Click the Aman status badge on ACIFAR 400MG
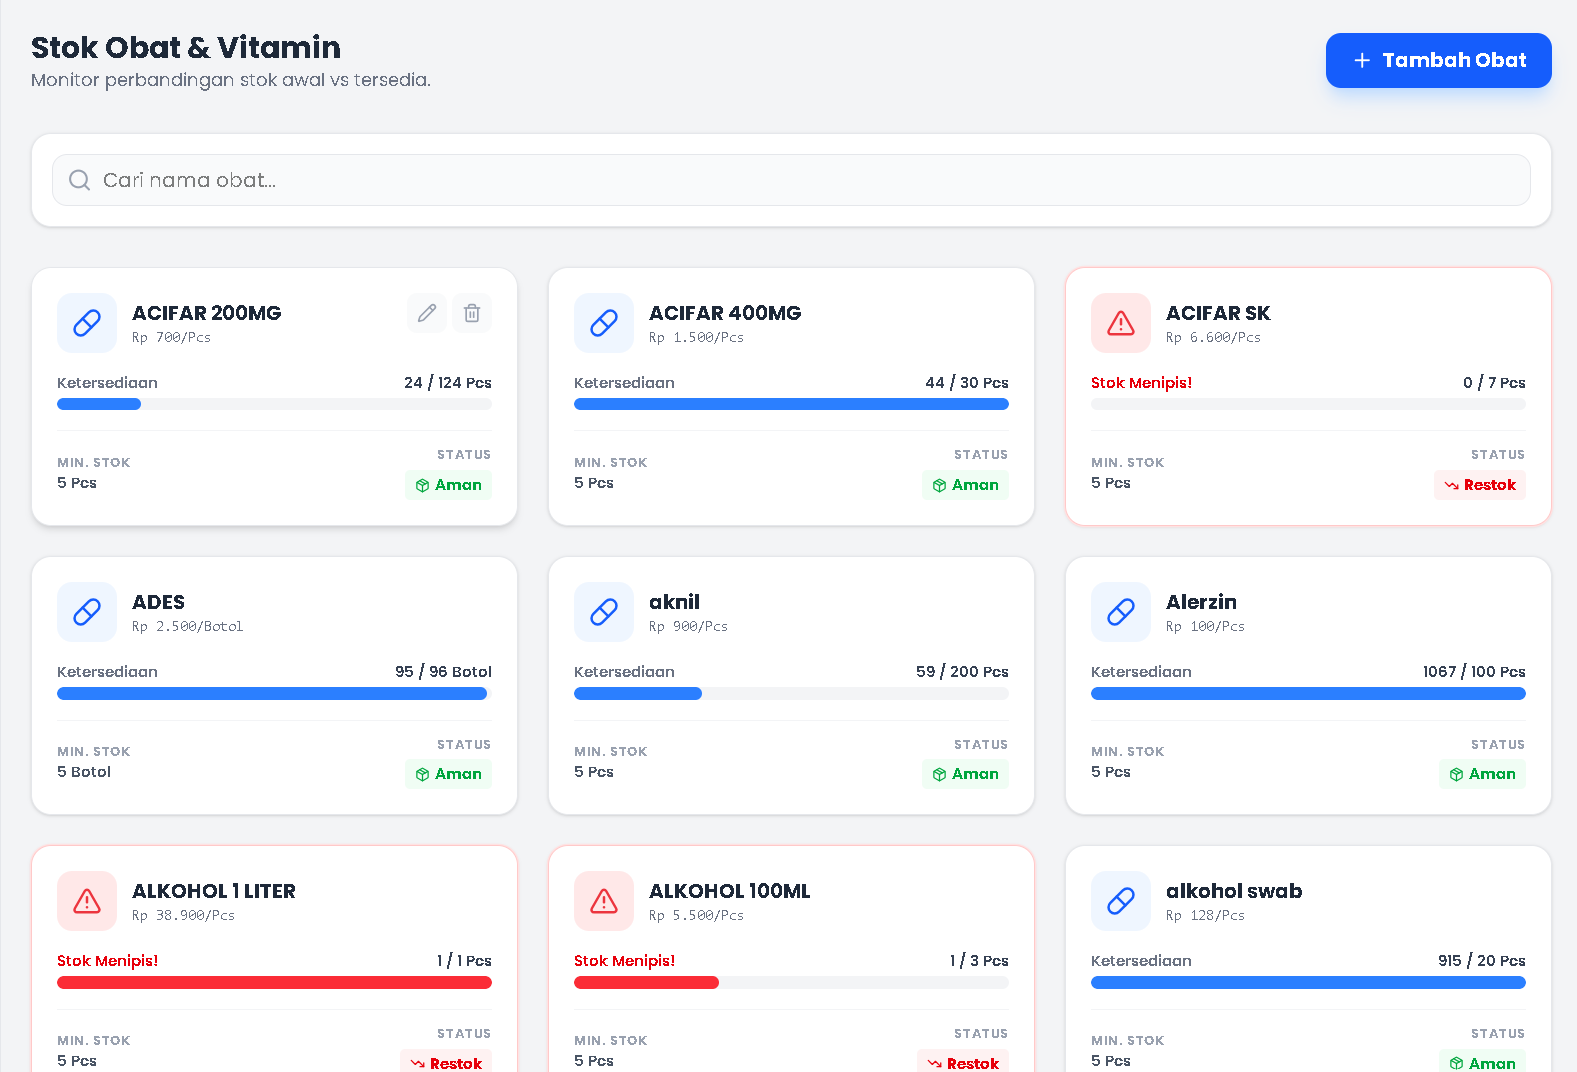The width and height of the screenshot is (1577, 1072). click(965, 485)
